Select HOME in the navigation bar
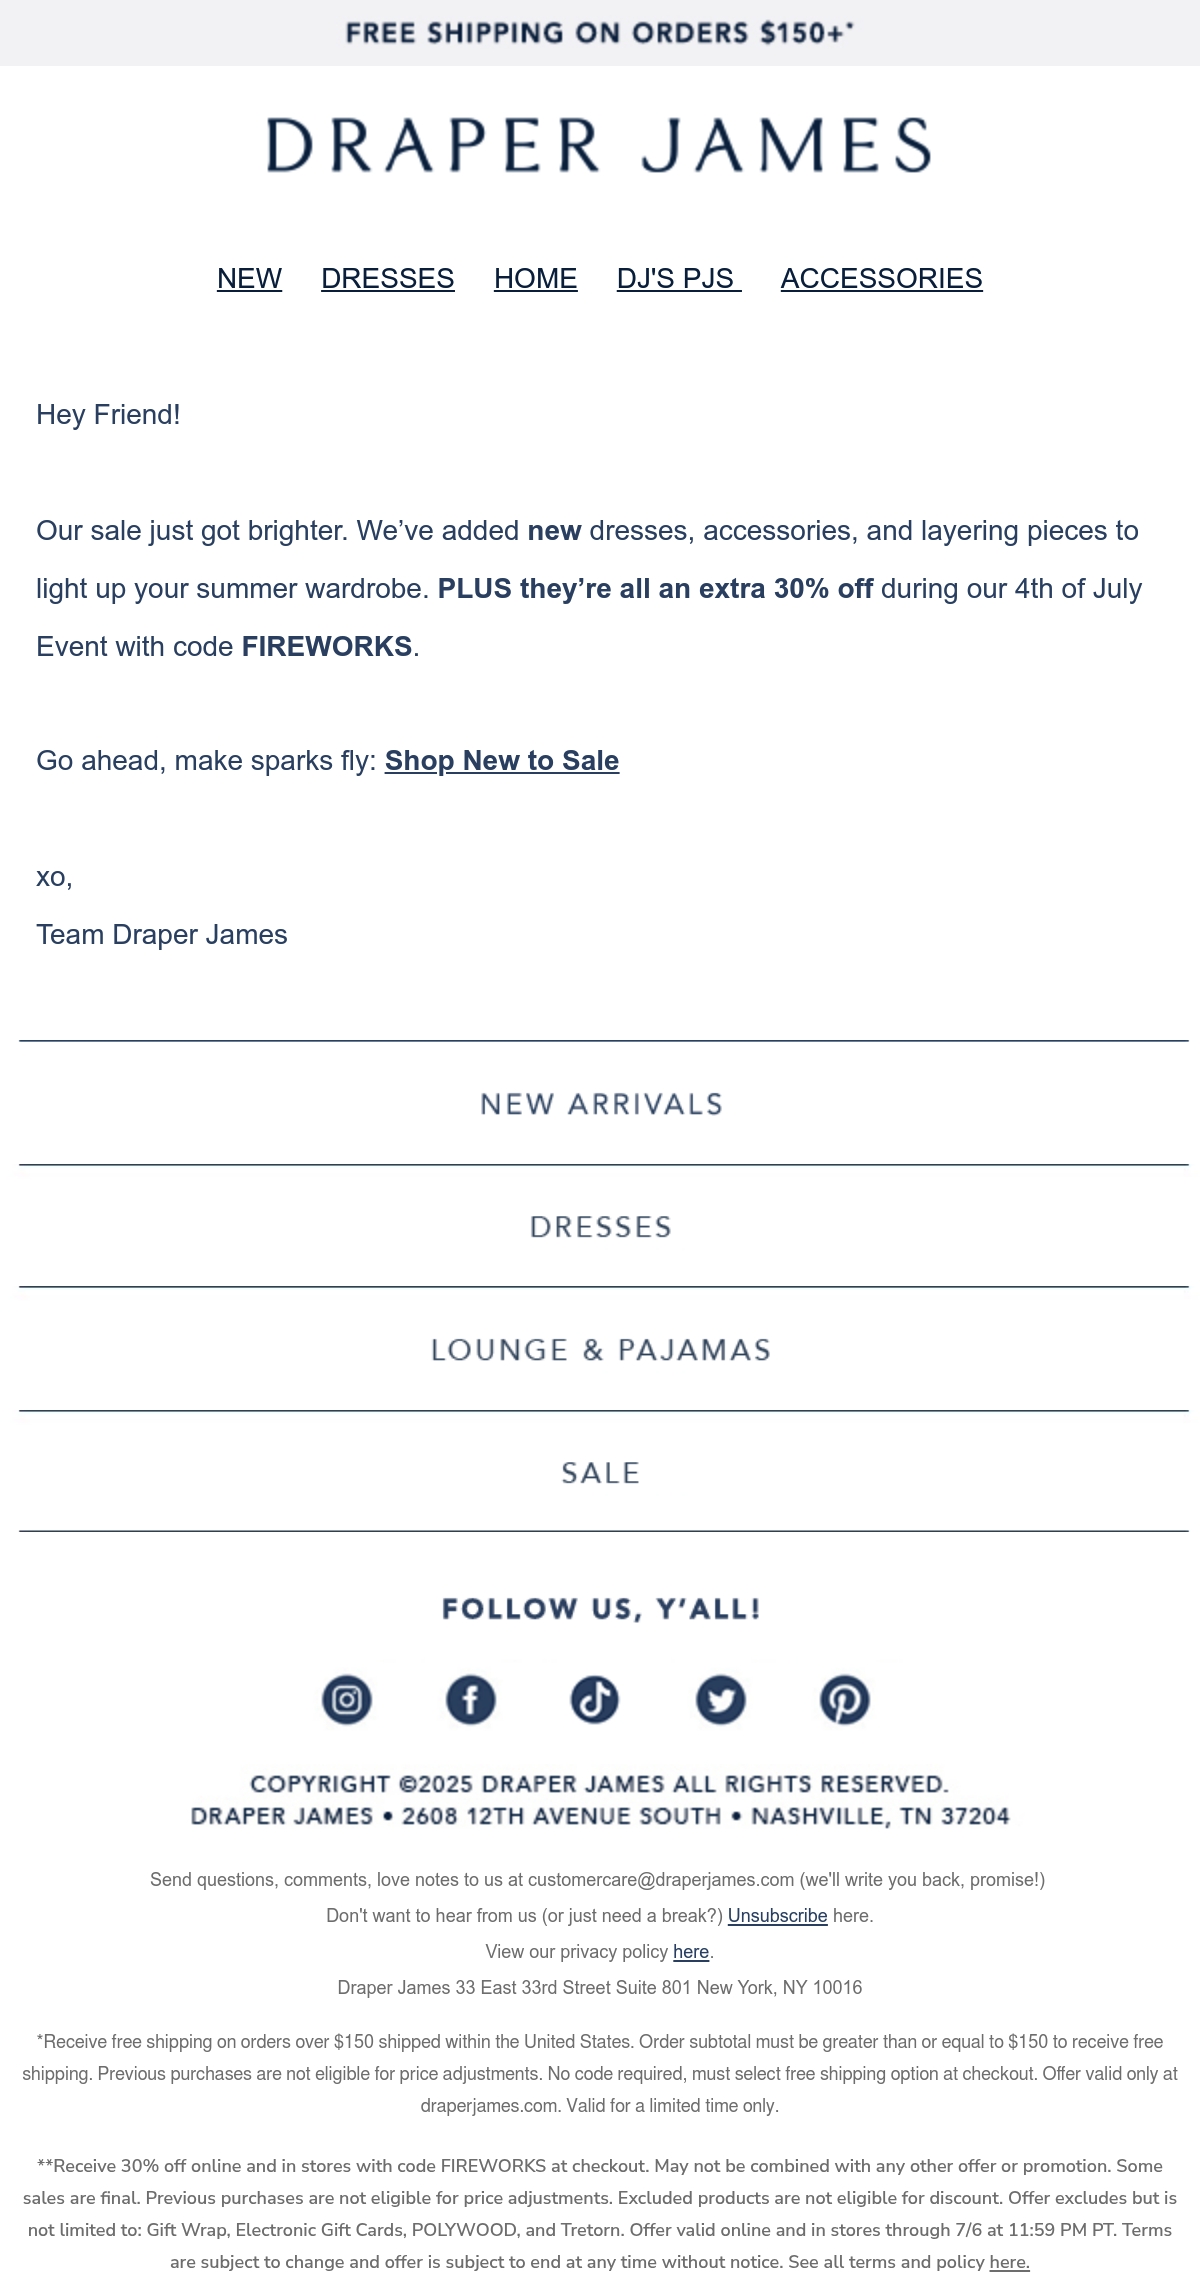Image resolution: width=1200 pixels, height=2288 pixels. 536,278
